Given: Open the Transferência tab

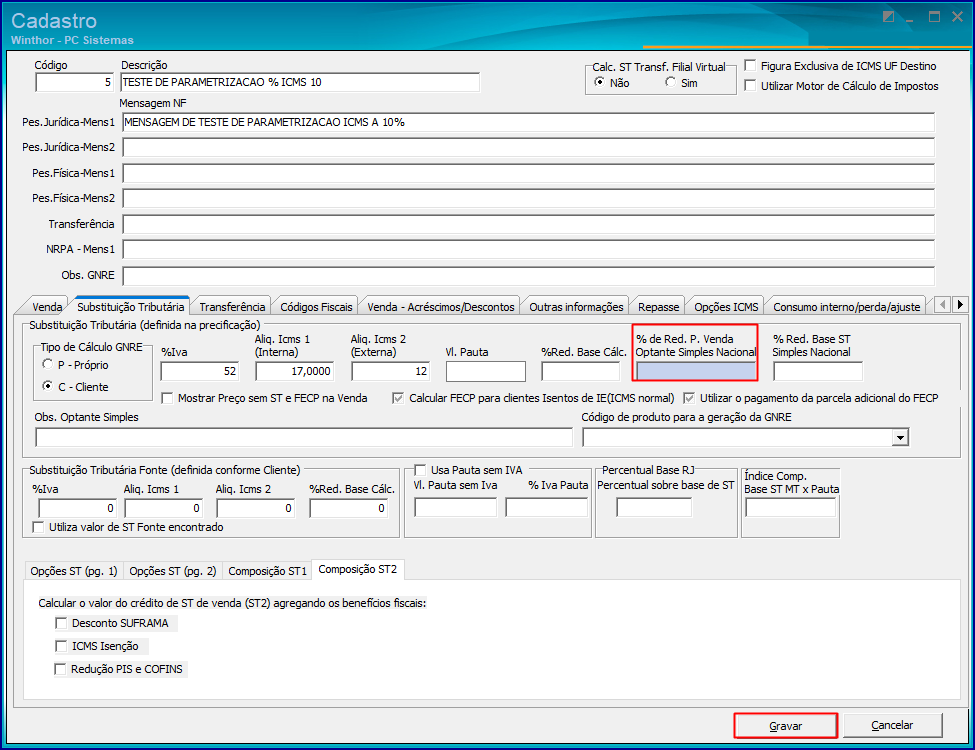Looking at the screenshot, I should 232,307.
